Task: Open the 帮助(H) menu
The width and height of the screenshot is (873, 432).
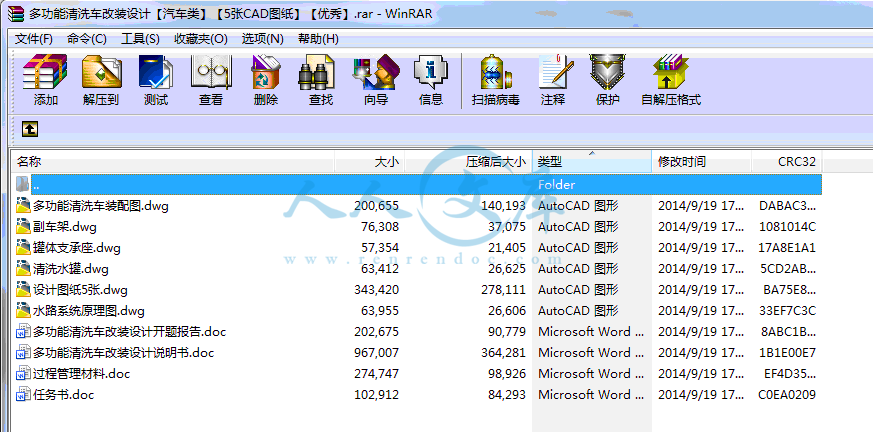Action: point(318,38)
